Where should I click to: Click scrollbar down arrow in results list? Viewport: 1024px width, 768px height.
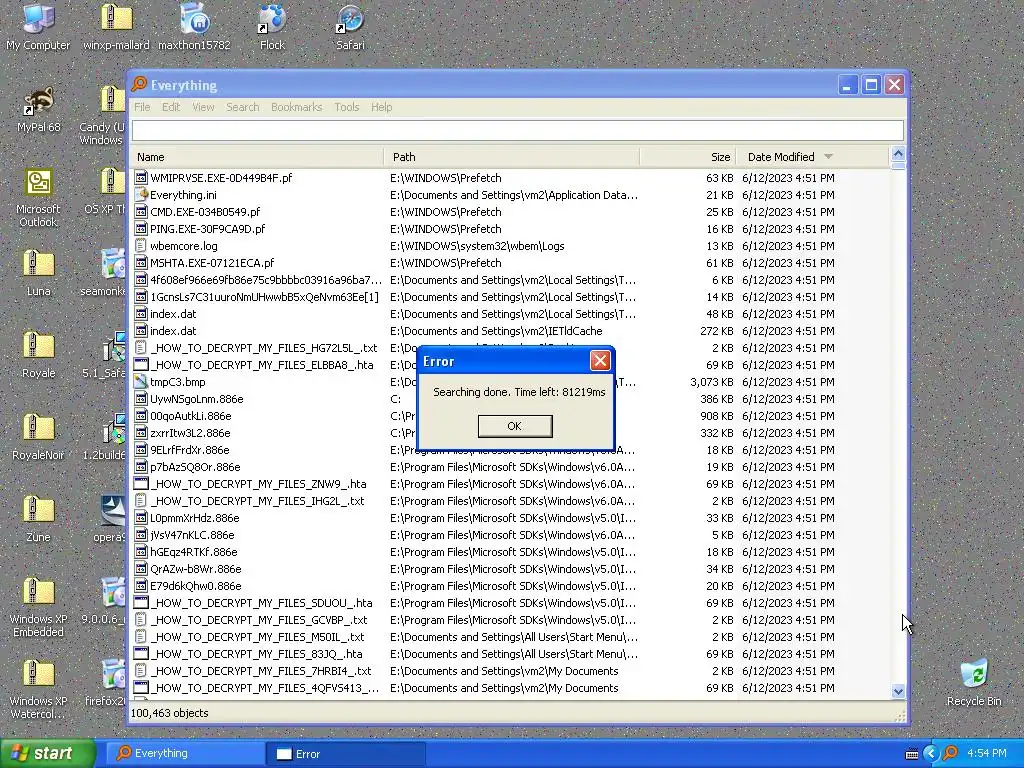pos(898,691)
